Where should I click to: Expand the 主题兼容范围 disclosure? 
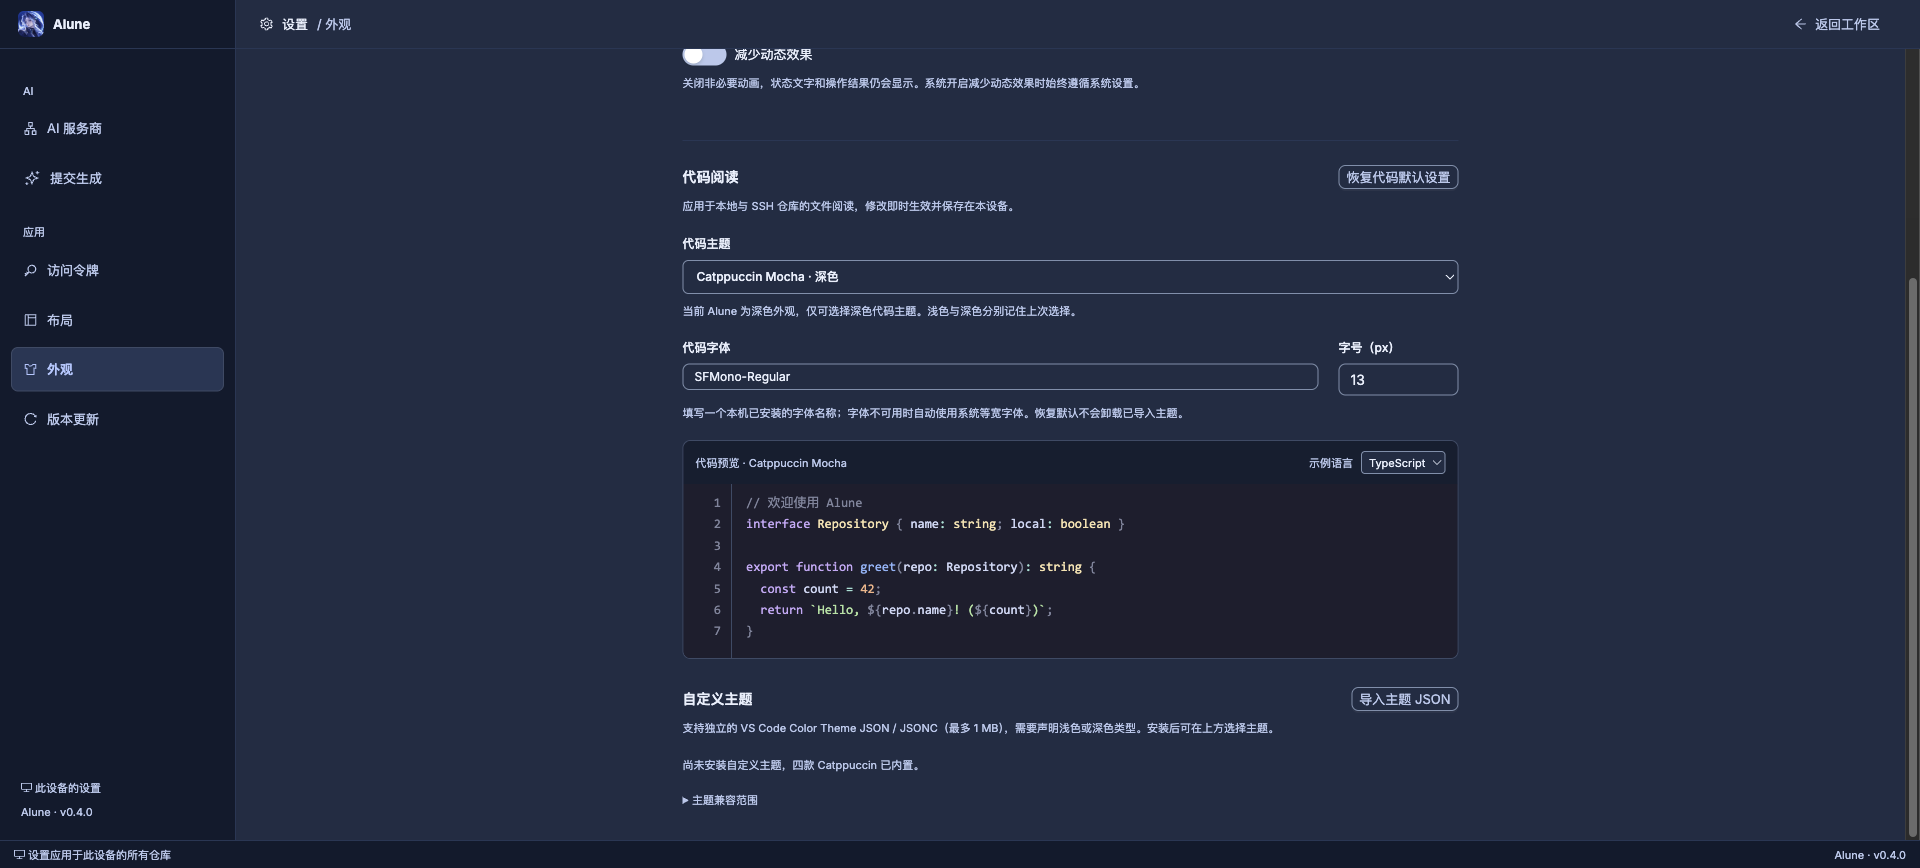[x=720, y=800]
